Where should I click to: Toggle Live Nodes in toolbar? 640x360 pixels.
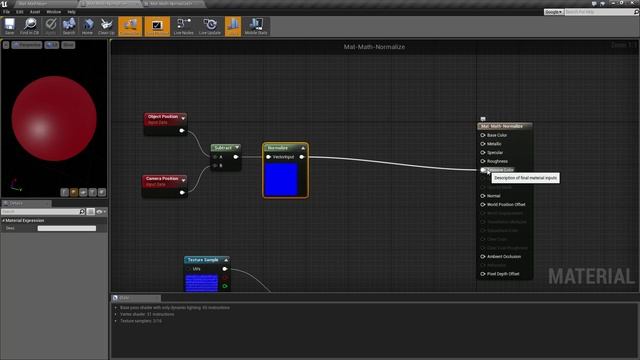click(x=184, y=26)
